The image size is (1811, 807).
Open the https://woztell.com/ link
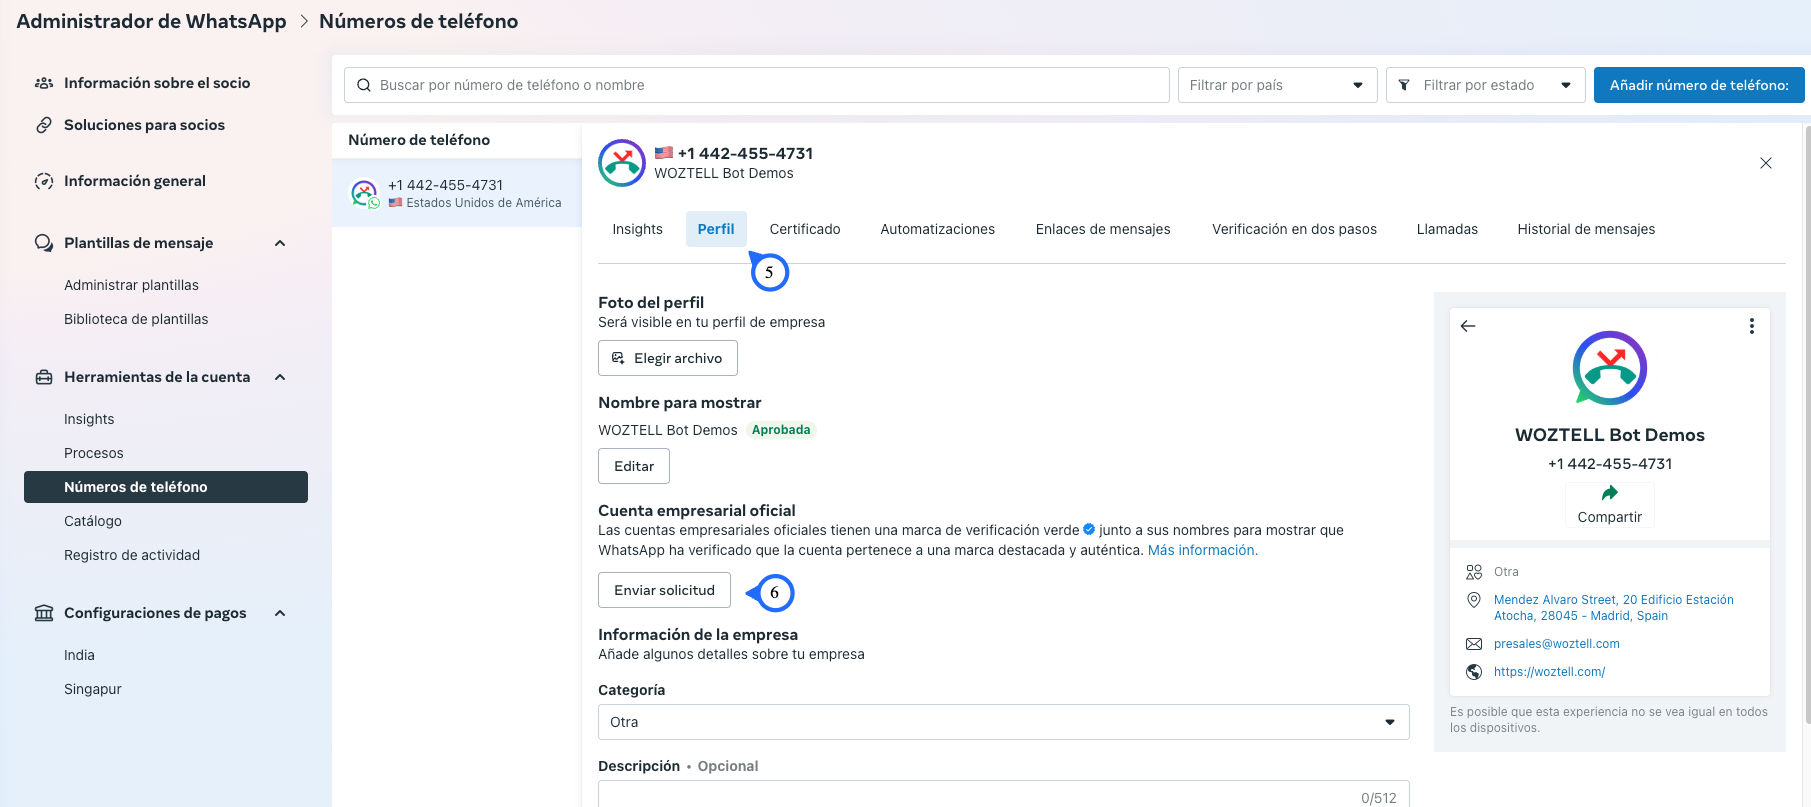coord(1550,672)
